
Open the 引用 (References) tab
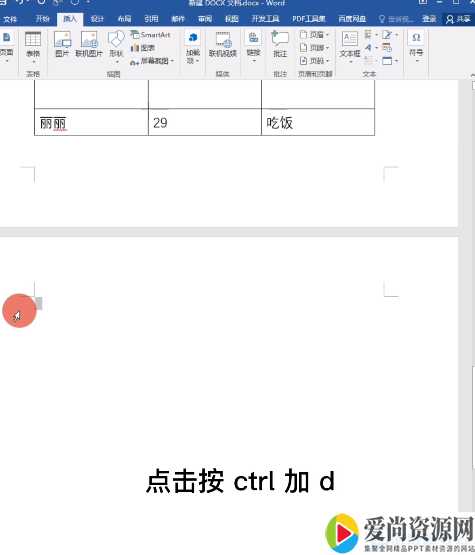click(151, 19)
